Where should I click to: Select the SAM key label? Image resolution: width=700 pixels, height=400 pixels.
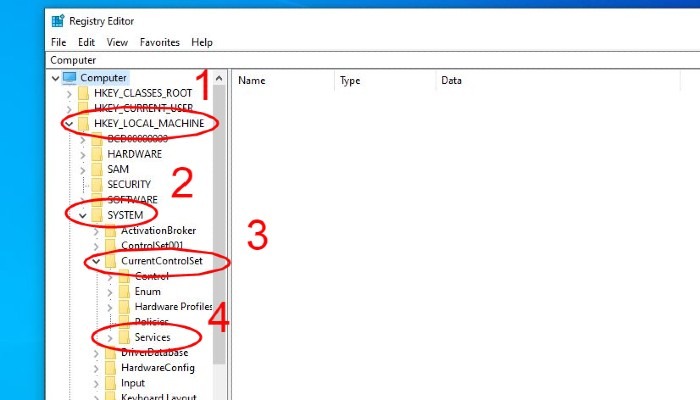(118, 169)
